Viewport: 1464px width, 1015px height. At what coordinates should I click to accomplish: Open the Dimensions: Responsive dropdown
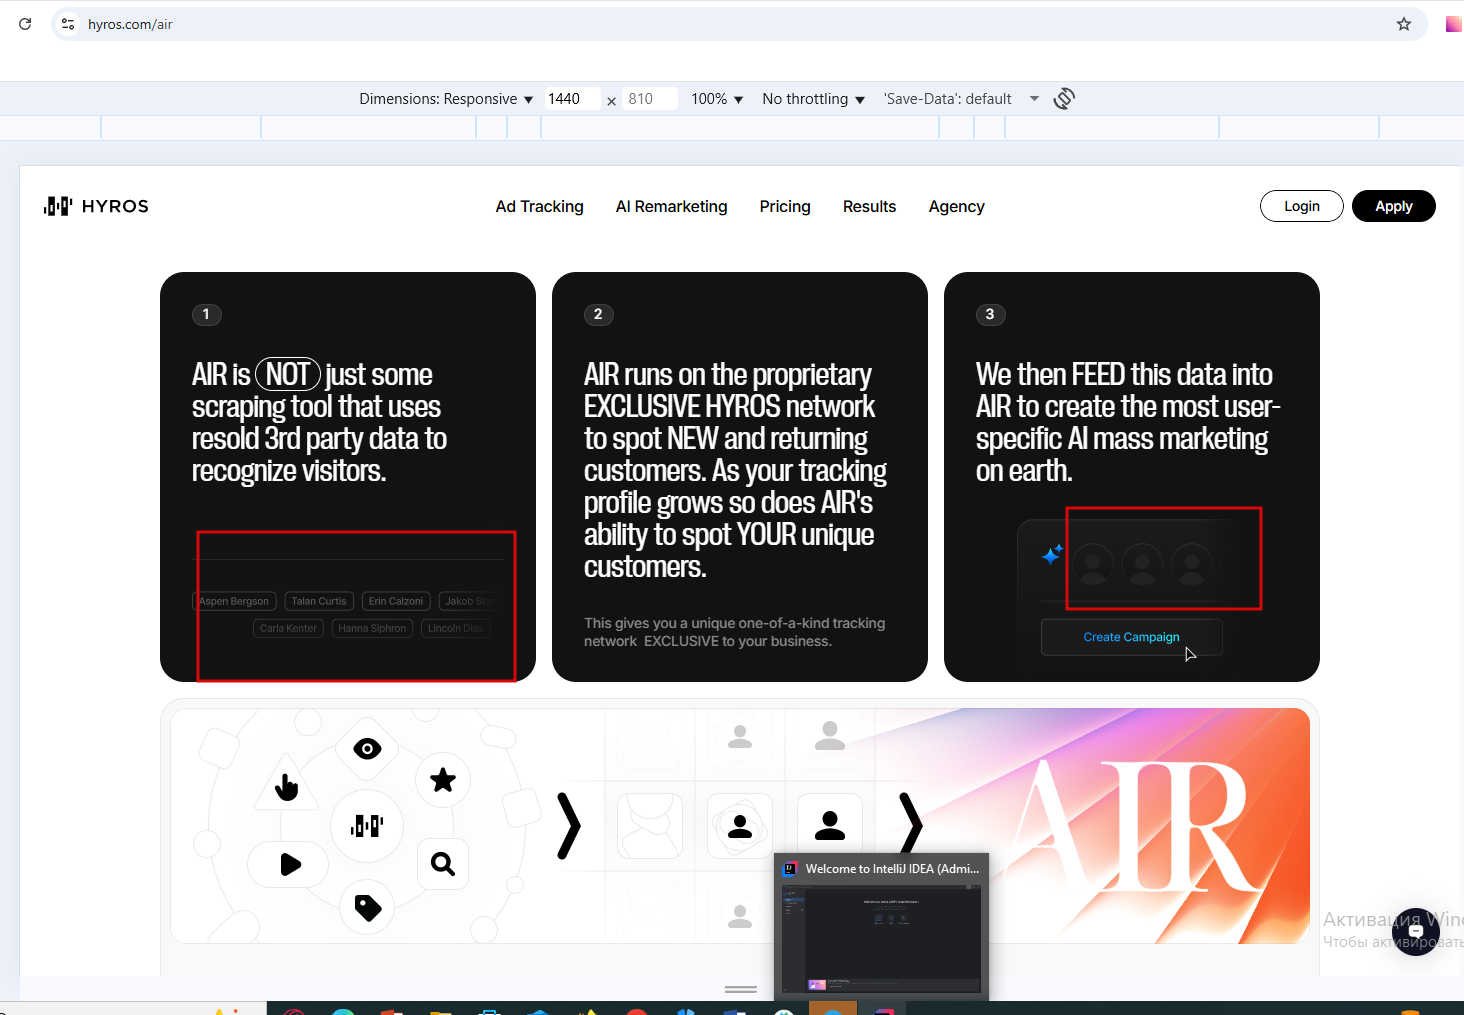(446, 99)
